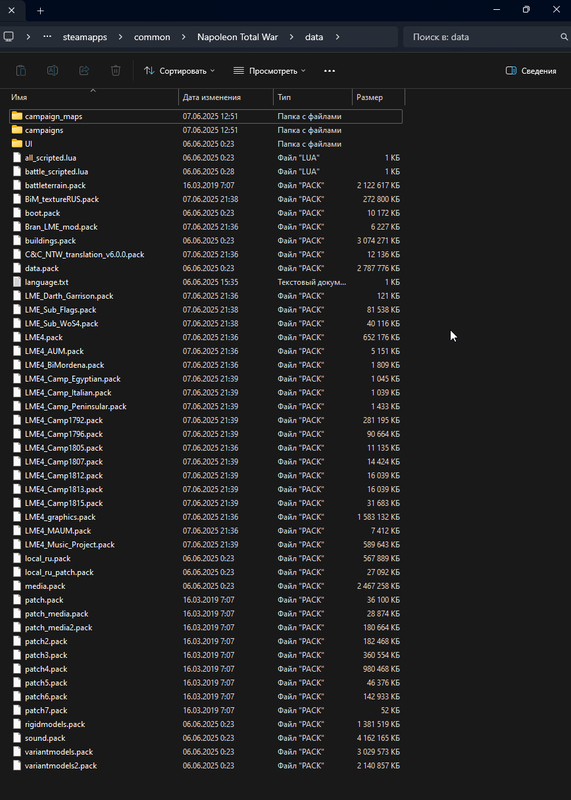Screen dimensions: 571x800
Task: Select LME4_Camp_Egyptian.pack file name
Action: 72,379
